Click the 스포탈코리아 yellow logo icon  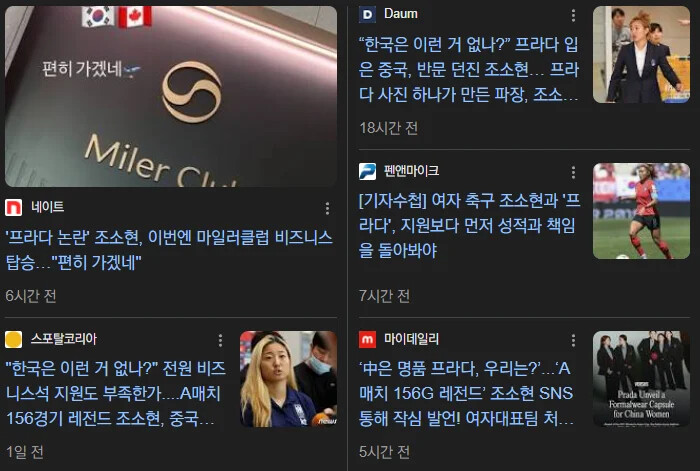[13, 339]
